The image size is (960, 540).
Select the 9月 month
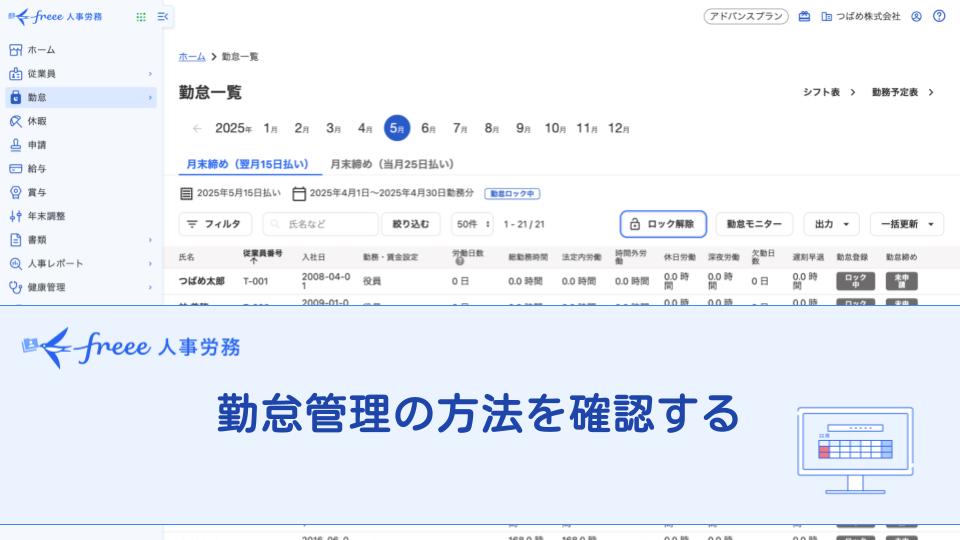523,129
